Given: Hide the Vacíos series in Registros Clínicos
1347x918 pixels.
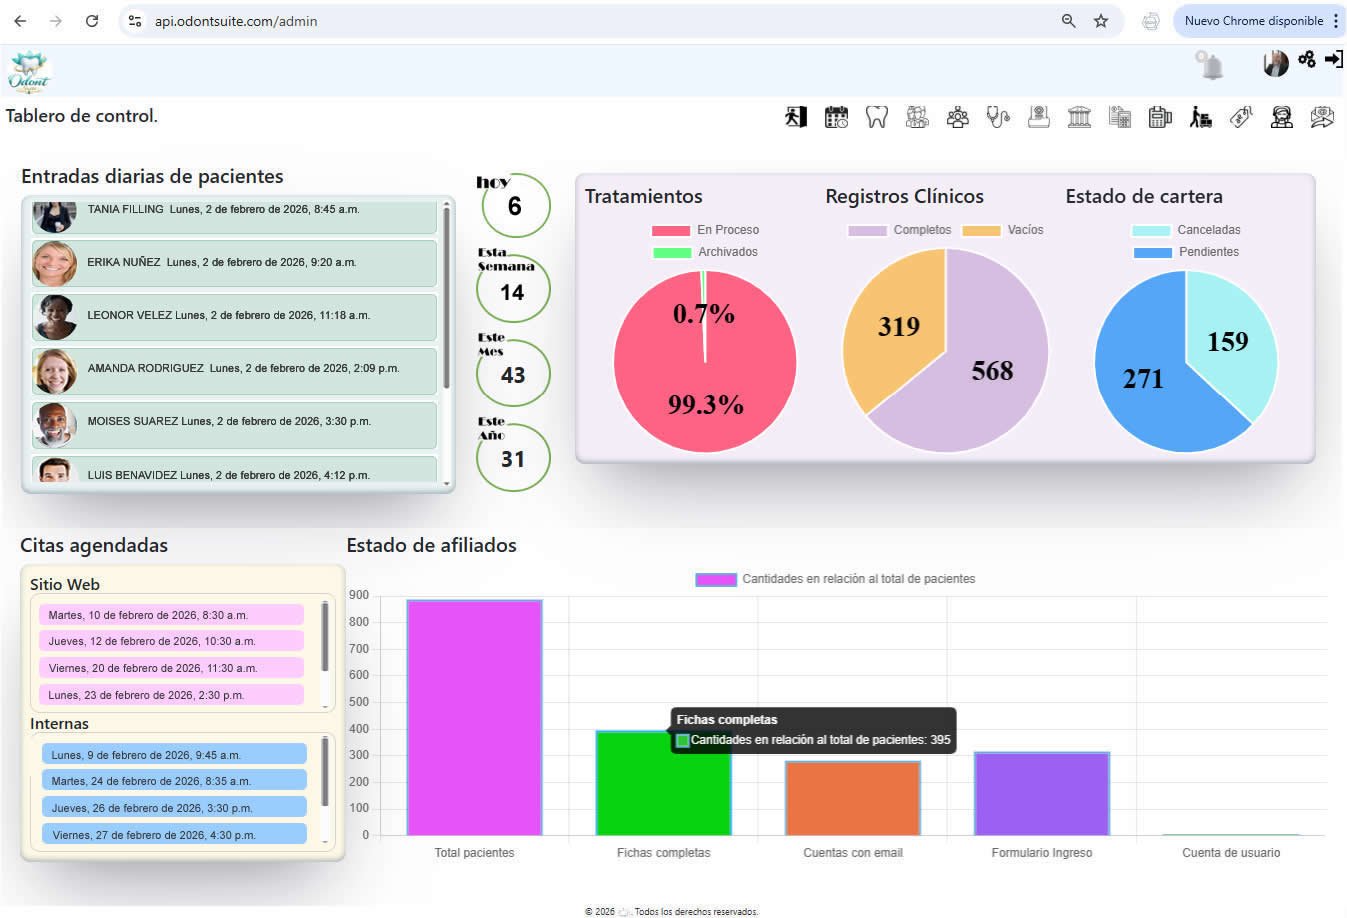Looking at the screenshot, I should [1003, 230].
